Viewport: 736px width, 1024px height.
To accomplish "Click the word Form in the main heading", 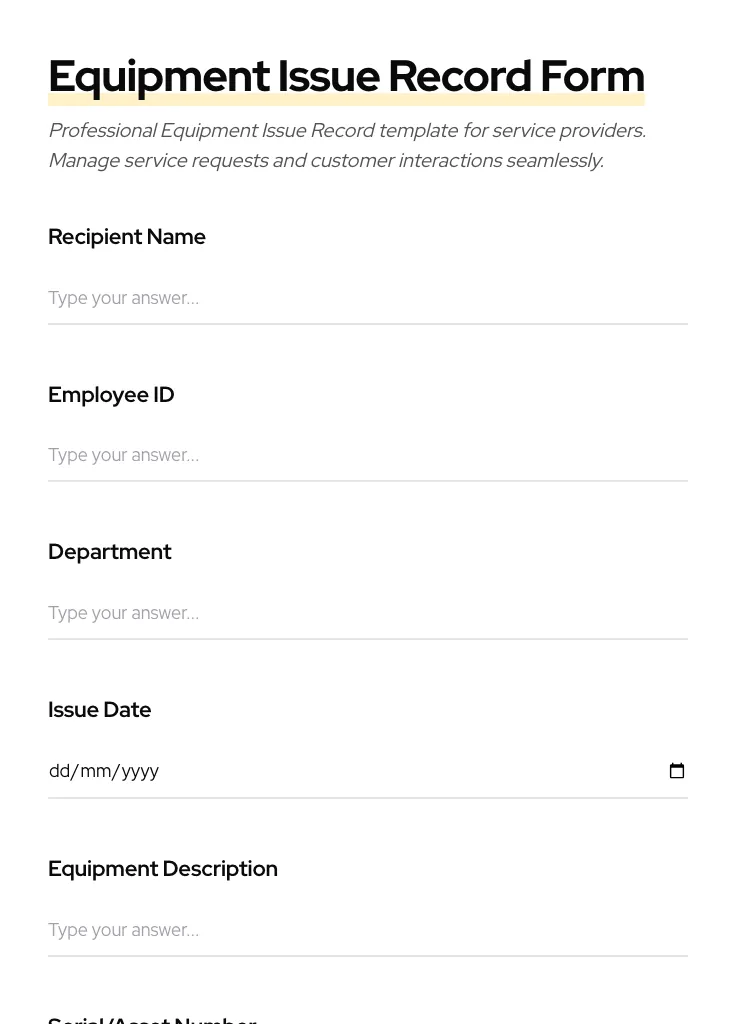I will (592, 77).
